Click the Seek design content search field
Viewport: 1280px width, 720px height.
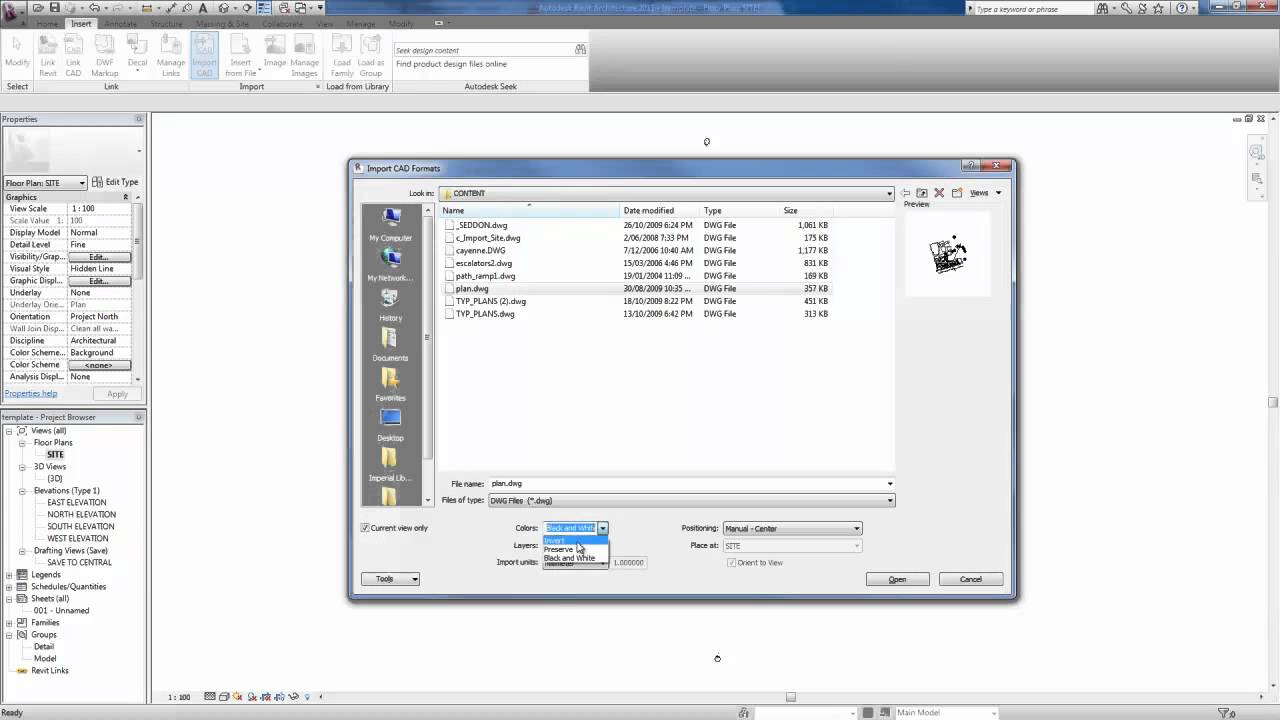click(x=483, y=50)
